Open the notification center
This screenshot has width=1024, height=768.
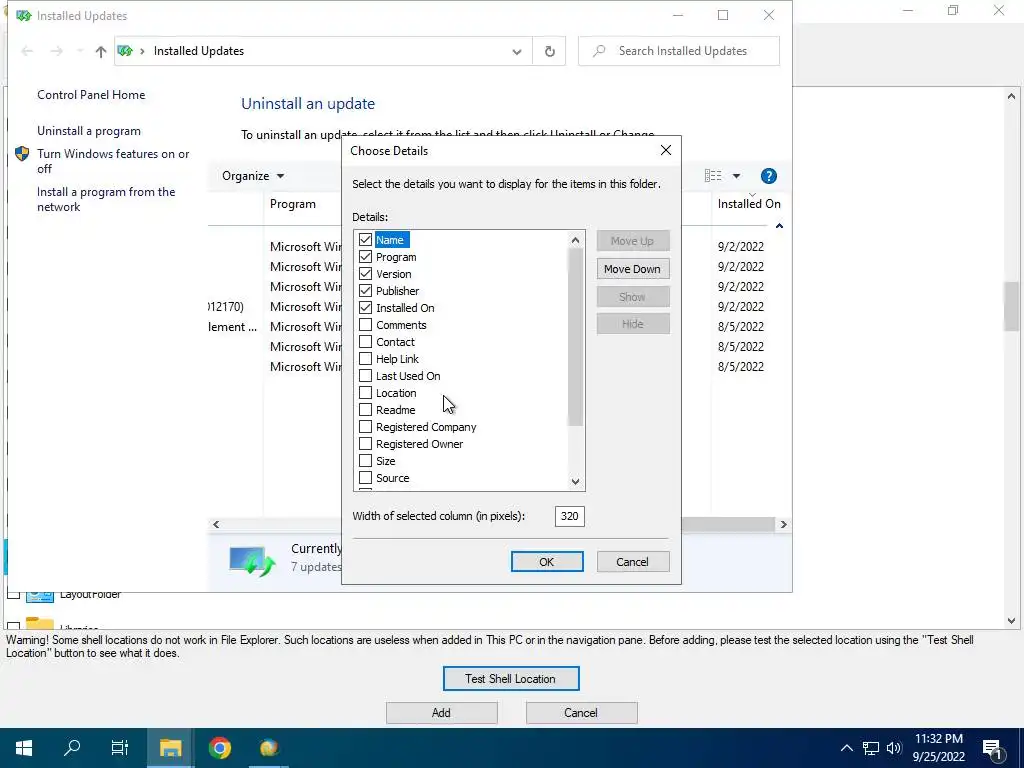tap(992, 749)
